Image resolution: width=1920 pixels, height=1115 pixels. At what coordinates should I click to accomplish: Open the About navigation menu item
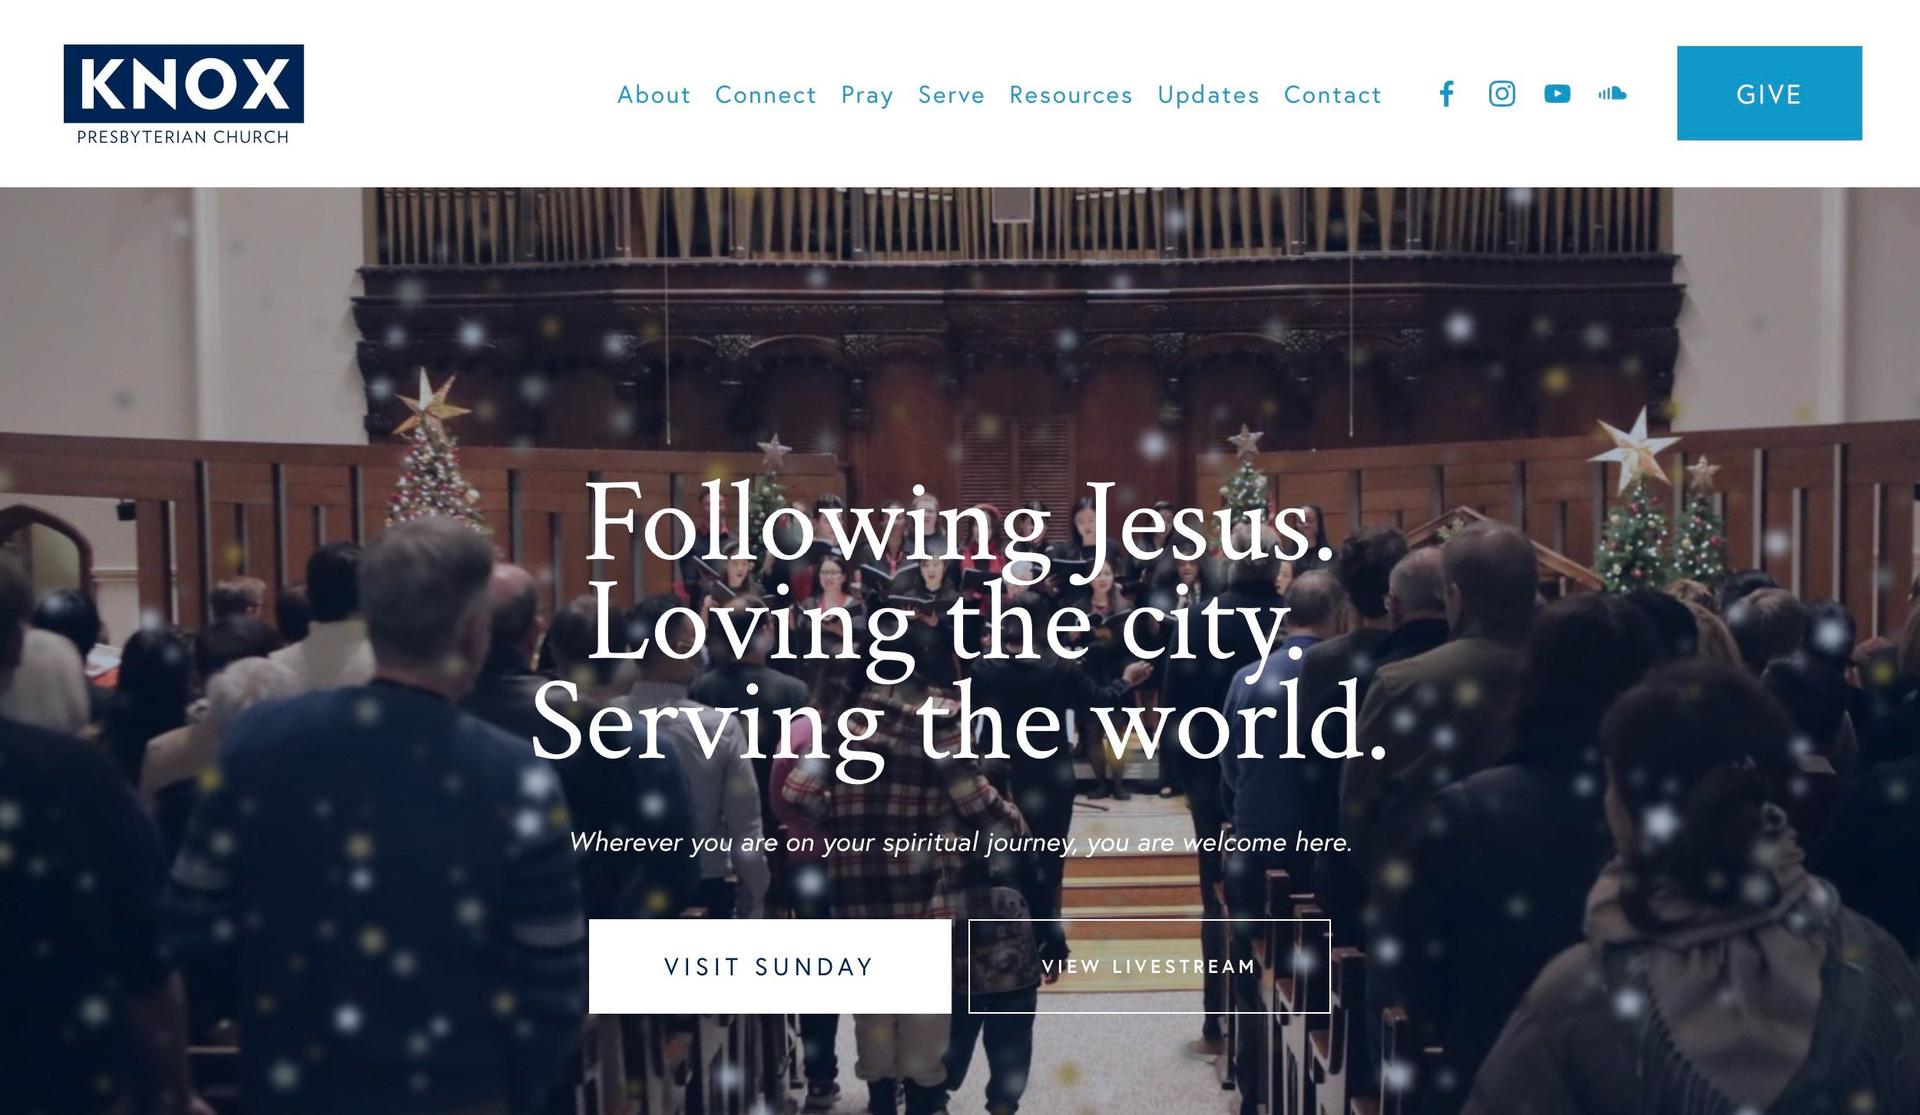point(654,94)
